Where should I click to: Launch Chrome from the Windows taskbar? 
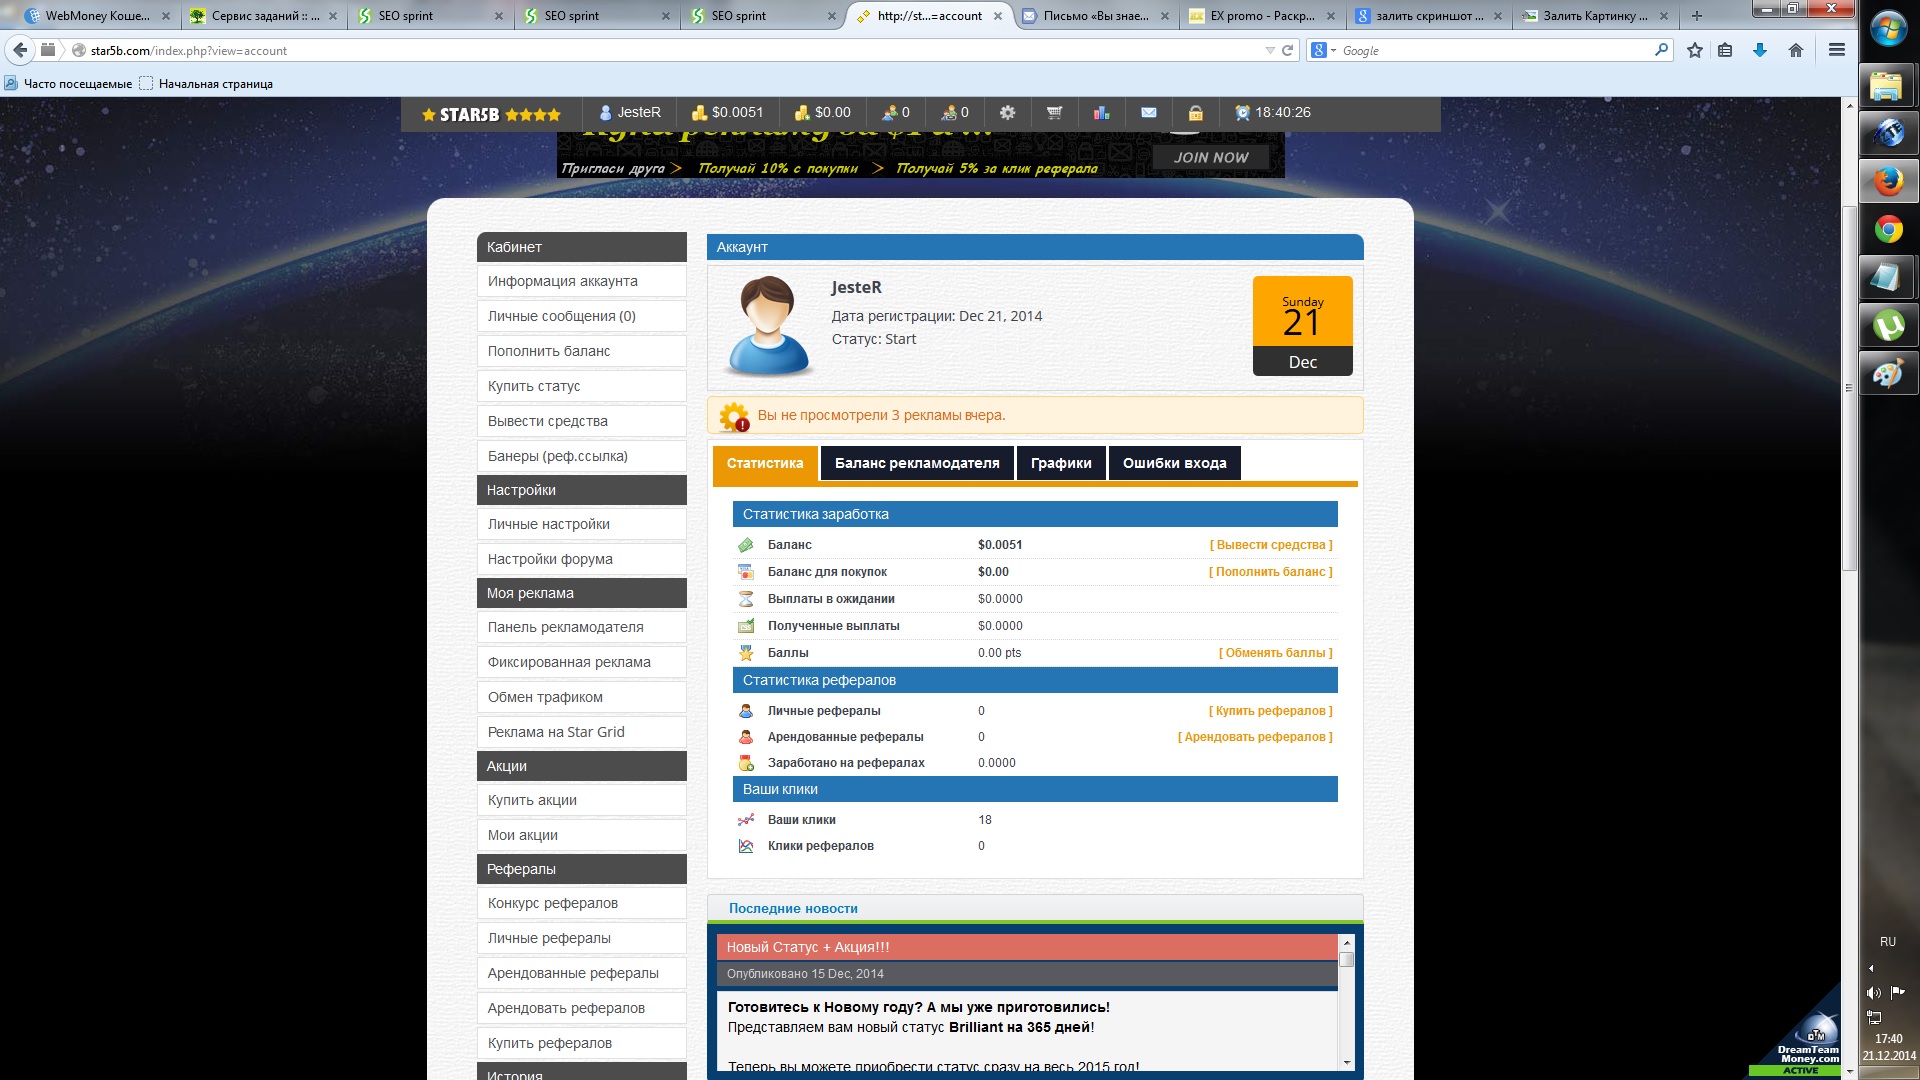pos(1887,230)
